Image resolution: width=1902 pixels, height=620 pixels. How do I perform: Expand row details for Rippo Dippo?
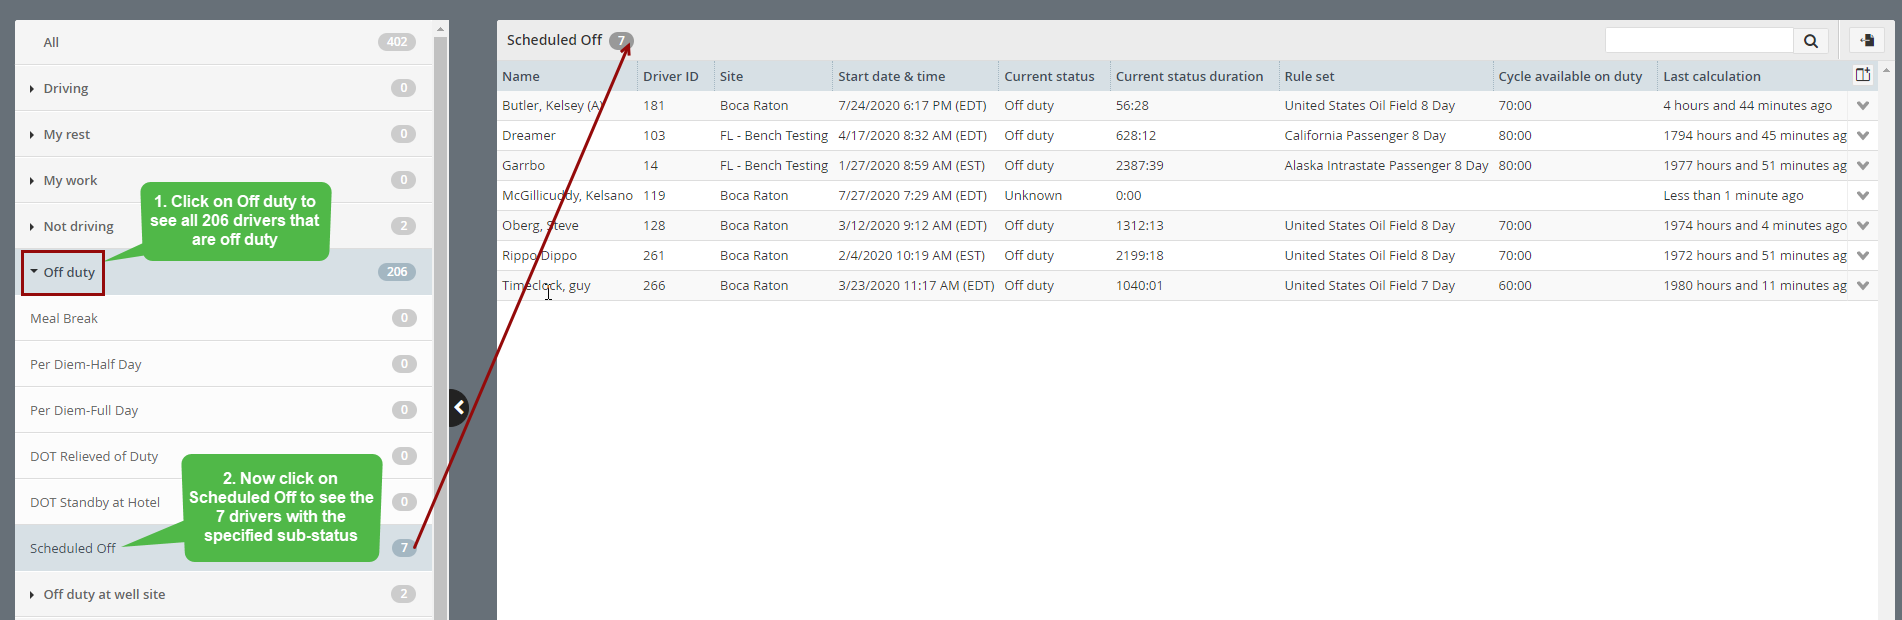click(1863, 256)
